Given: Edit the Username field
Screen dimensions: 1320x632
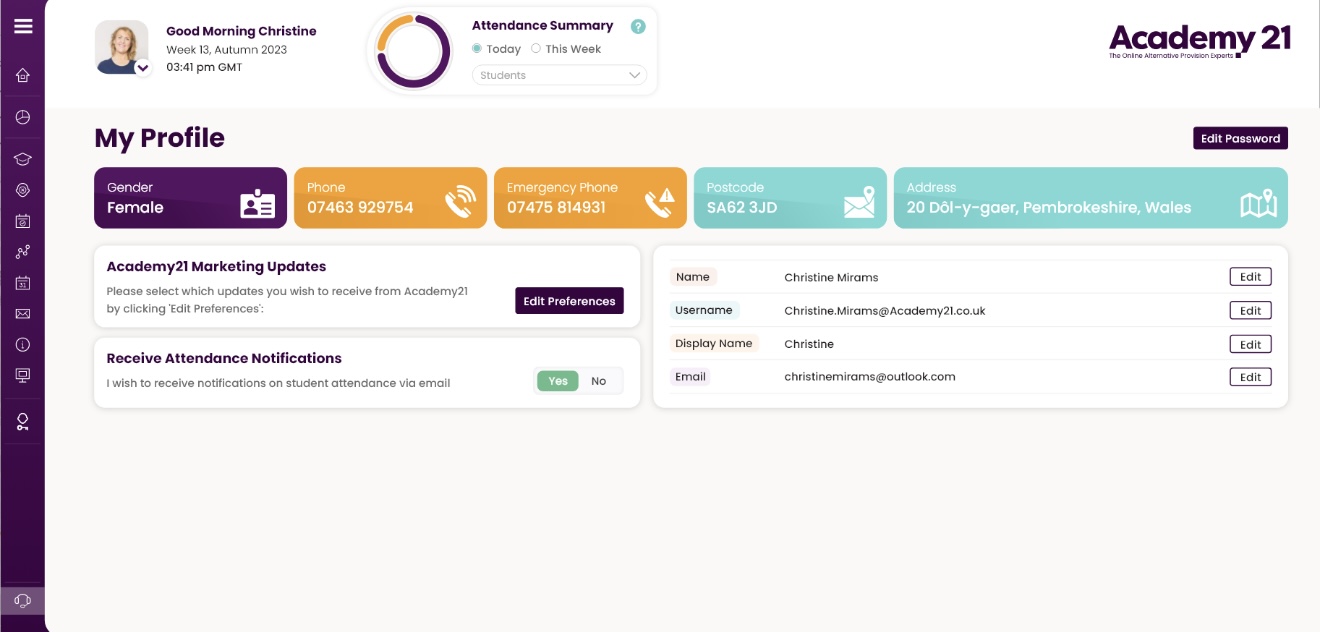Looking at the screenshot, I should 1250,311.
